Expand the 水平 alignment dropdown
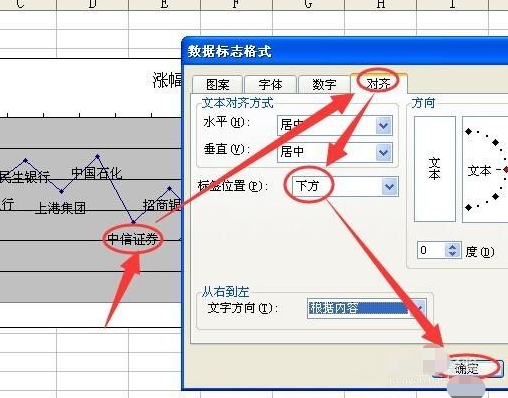This screenshot has width=508, height=398. (384, 126)
